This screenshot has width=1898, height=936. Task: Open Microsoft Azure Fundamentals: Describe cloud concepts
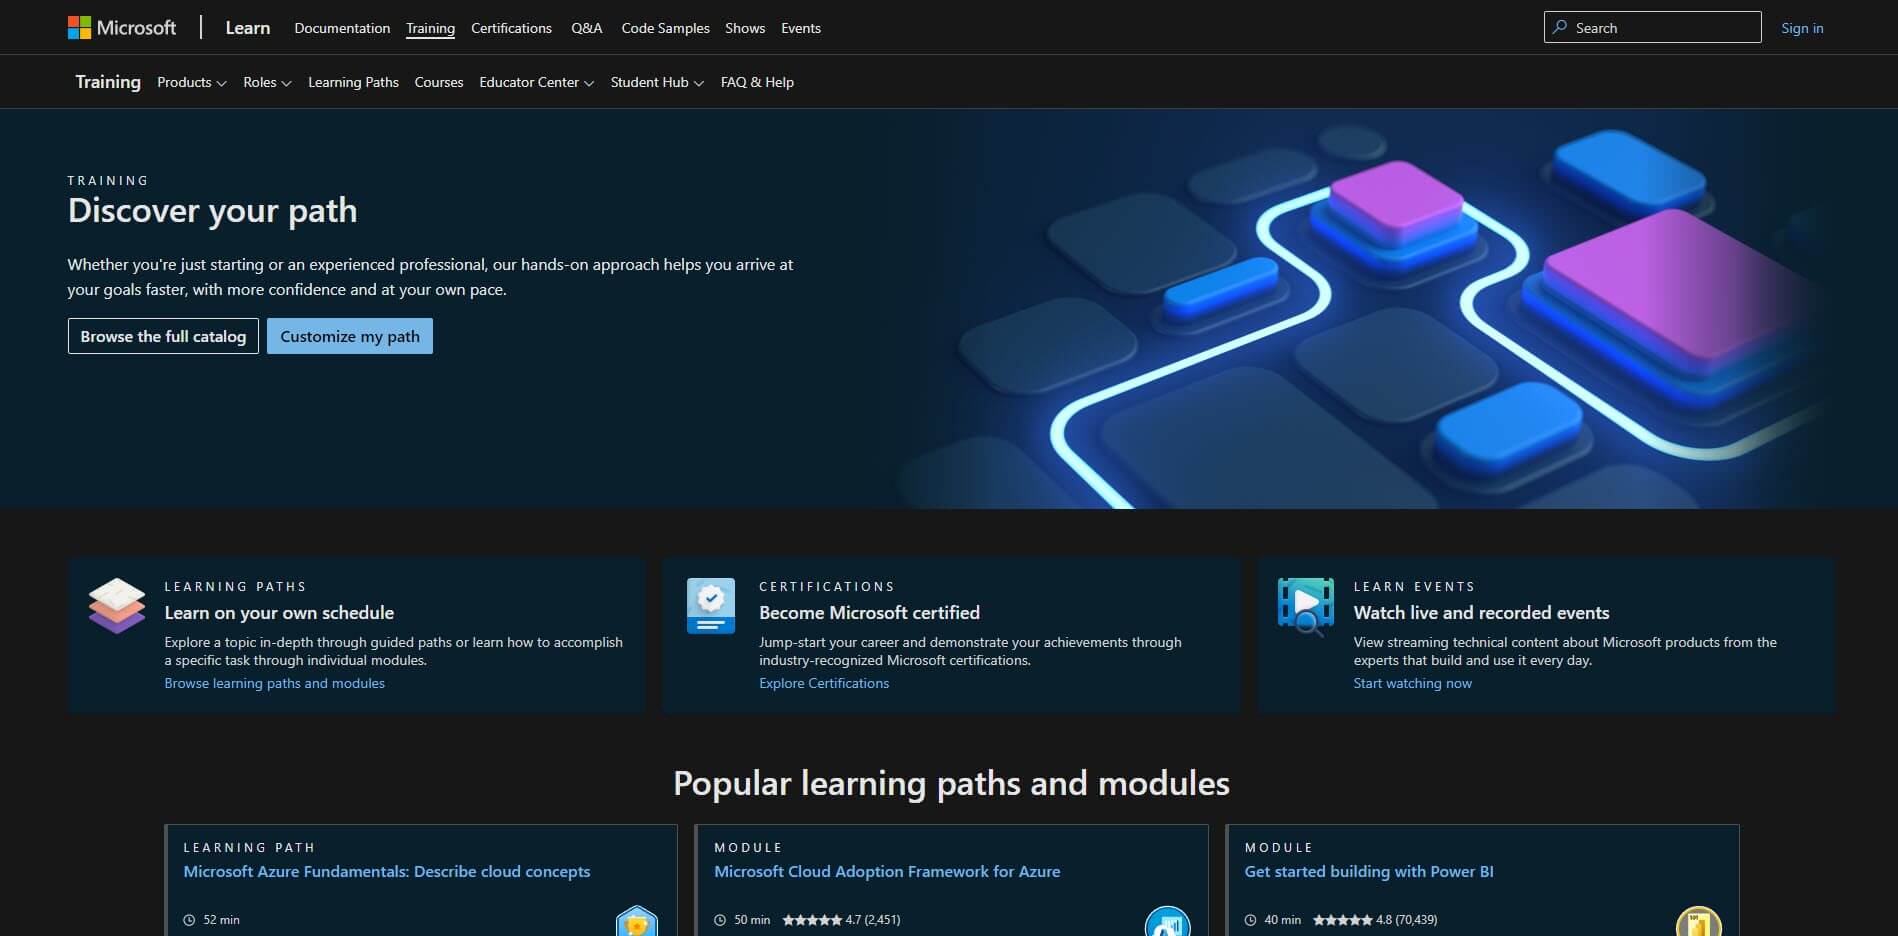tap(387, 871)
